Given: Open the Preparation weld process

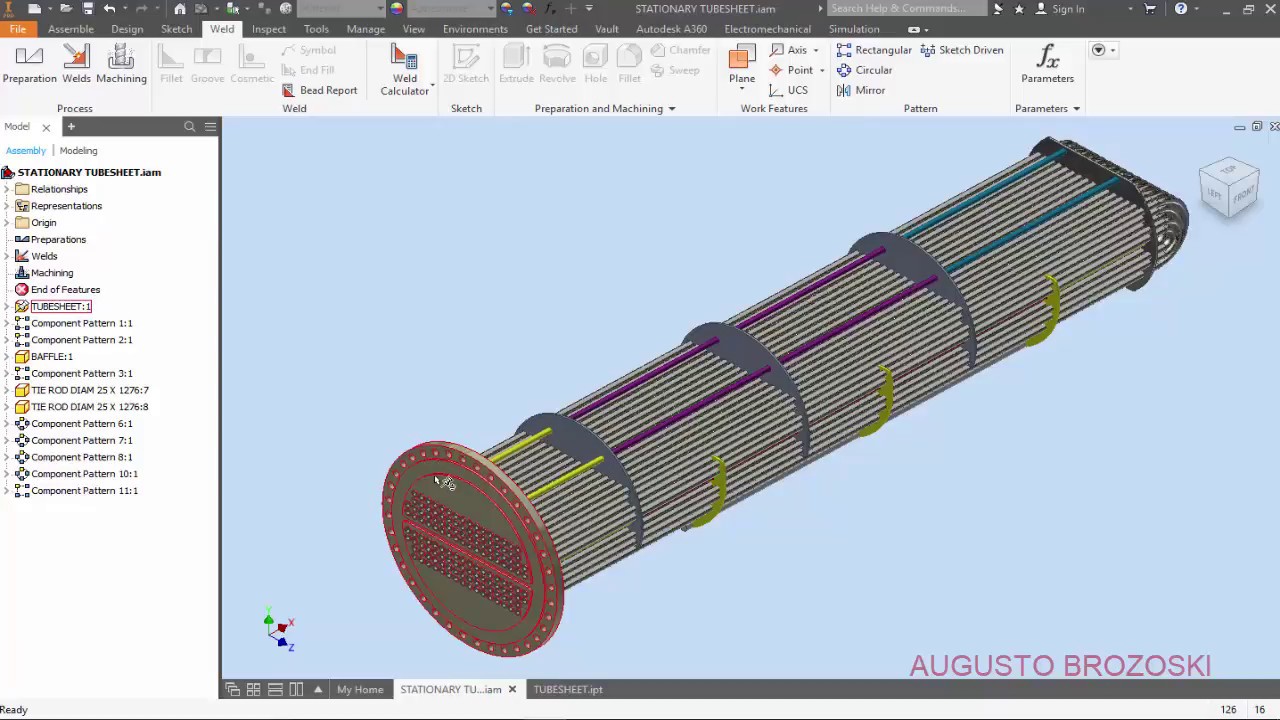Looking at the screenshot, I should (x=30, y=65).
